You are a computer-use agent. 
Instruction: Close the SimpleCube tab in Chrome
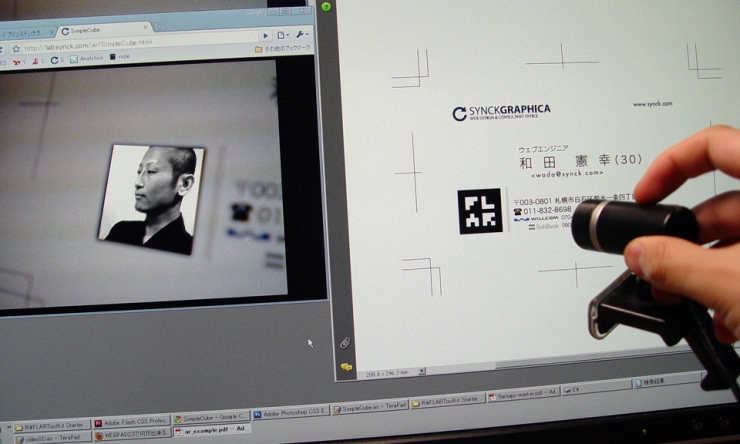[145, 27]
